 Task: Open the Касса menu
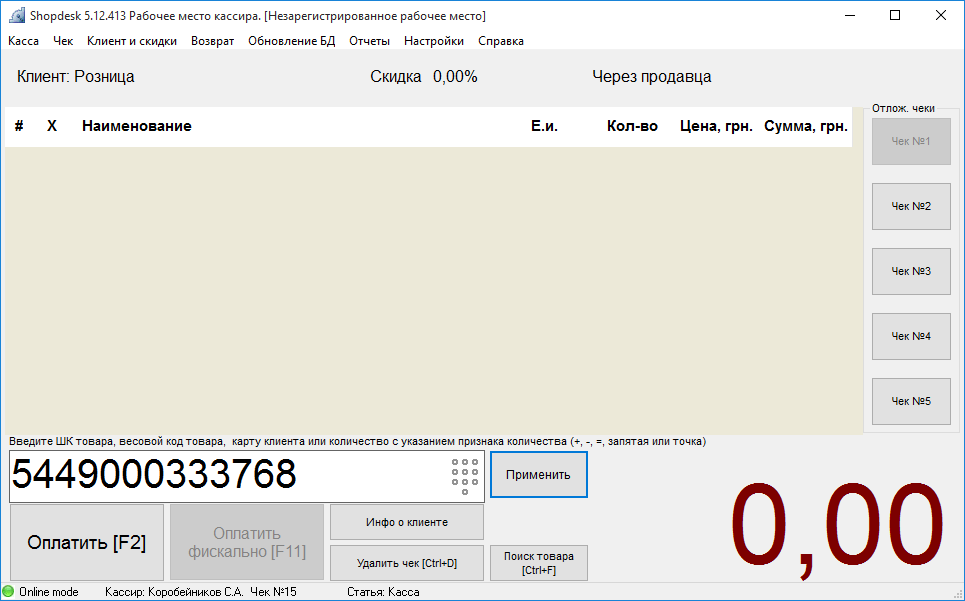[23, 41]
